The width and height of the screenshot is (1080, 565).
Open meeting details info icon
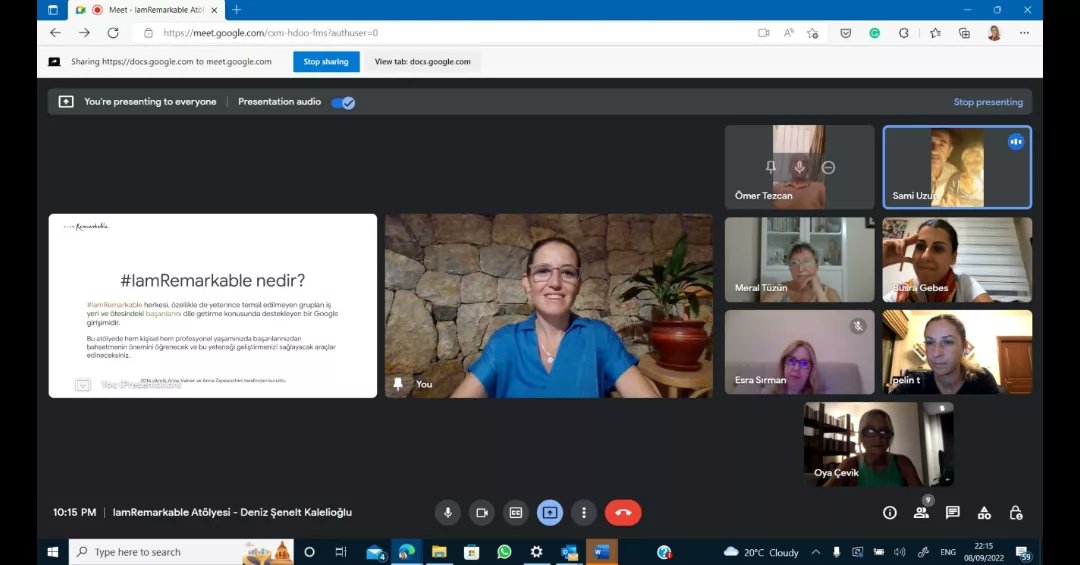pyautogui.click(x=890, y=513)
